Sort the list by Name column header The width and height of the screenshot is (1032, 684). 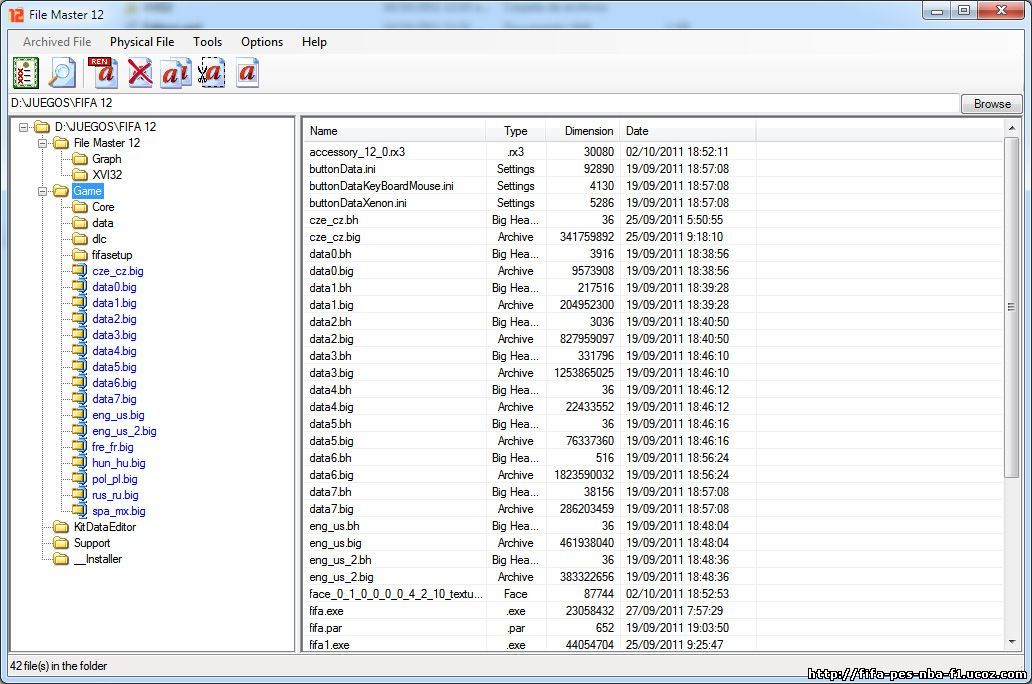tap(394, 131)
